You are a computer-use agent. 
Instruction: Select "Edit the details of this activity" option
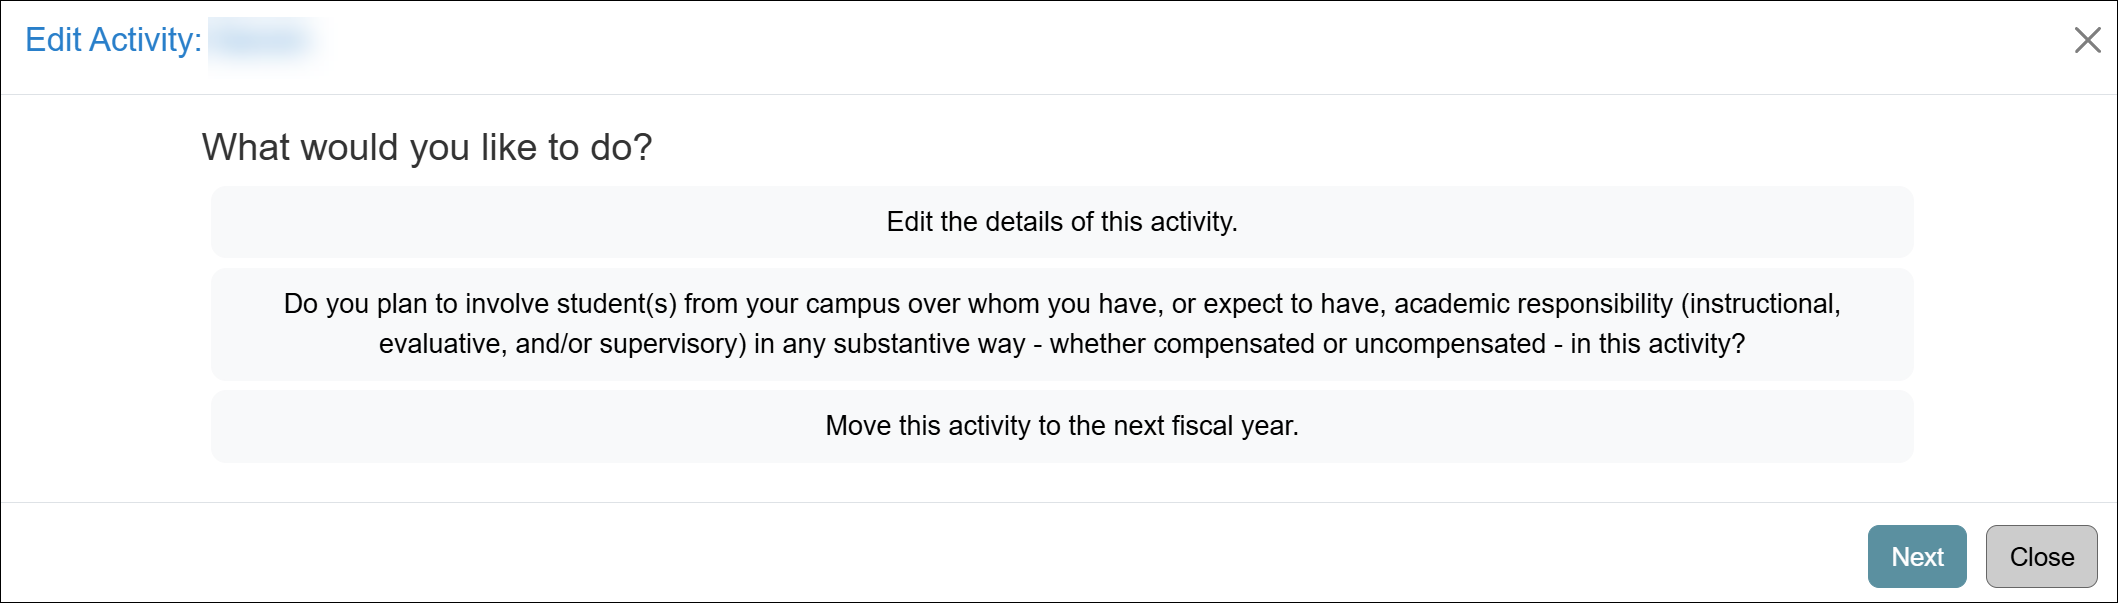pos(1060,222)
